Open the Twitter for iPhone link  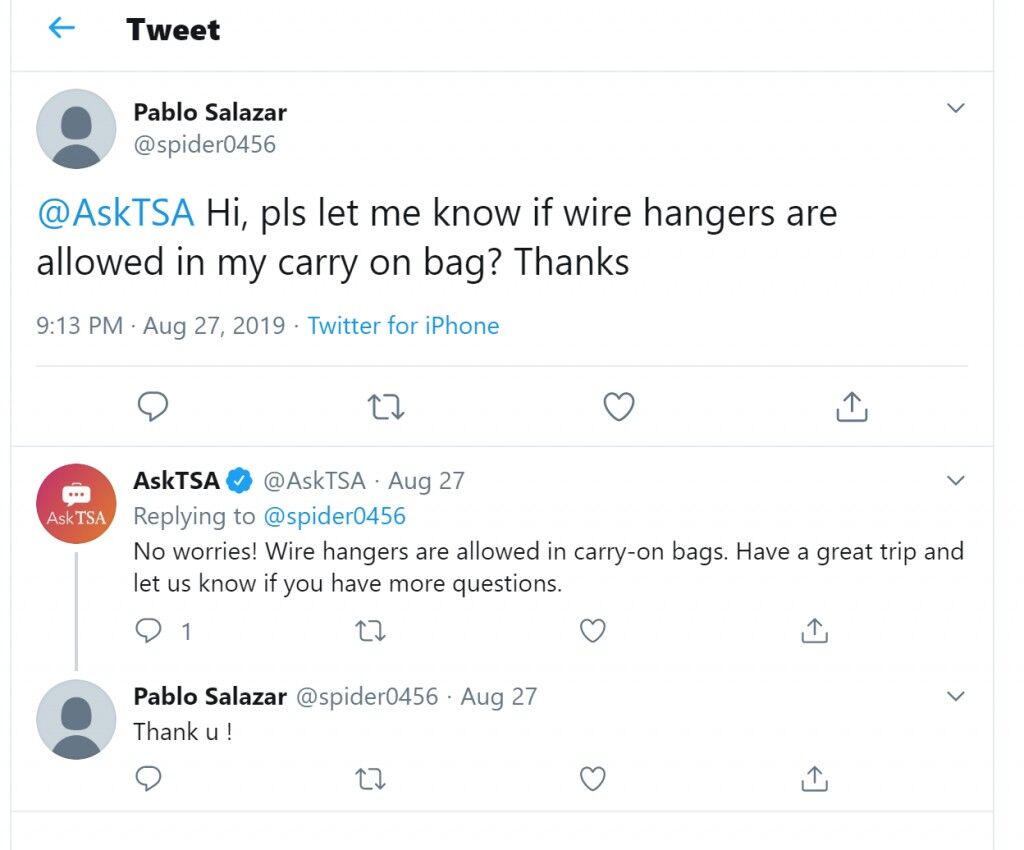(x=403, y=325)
